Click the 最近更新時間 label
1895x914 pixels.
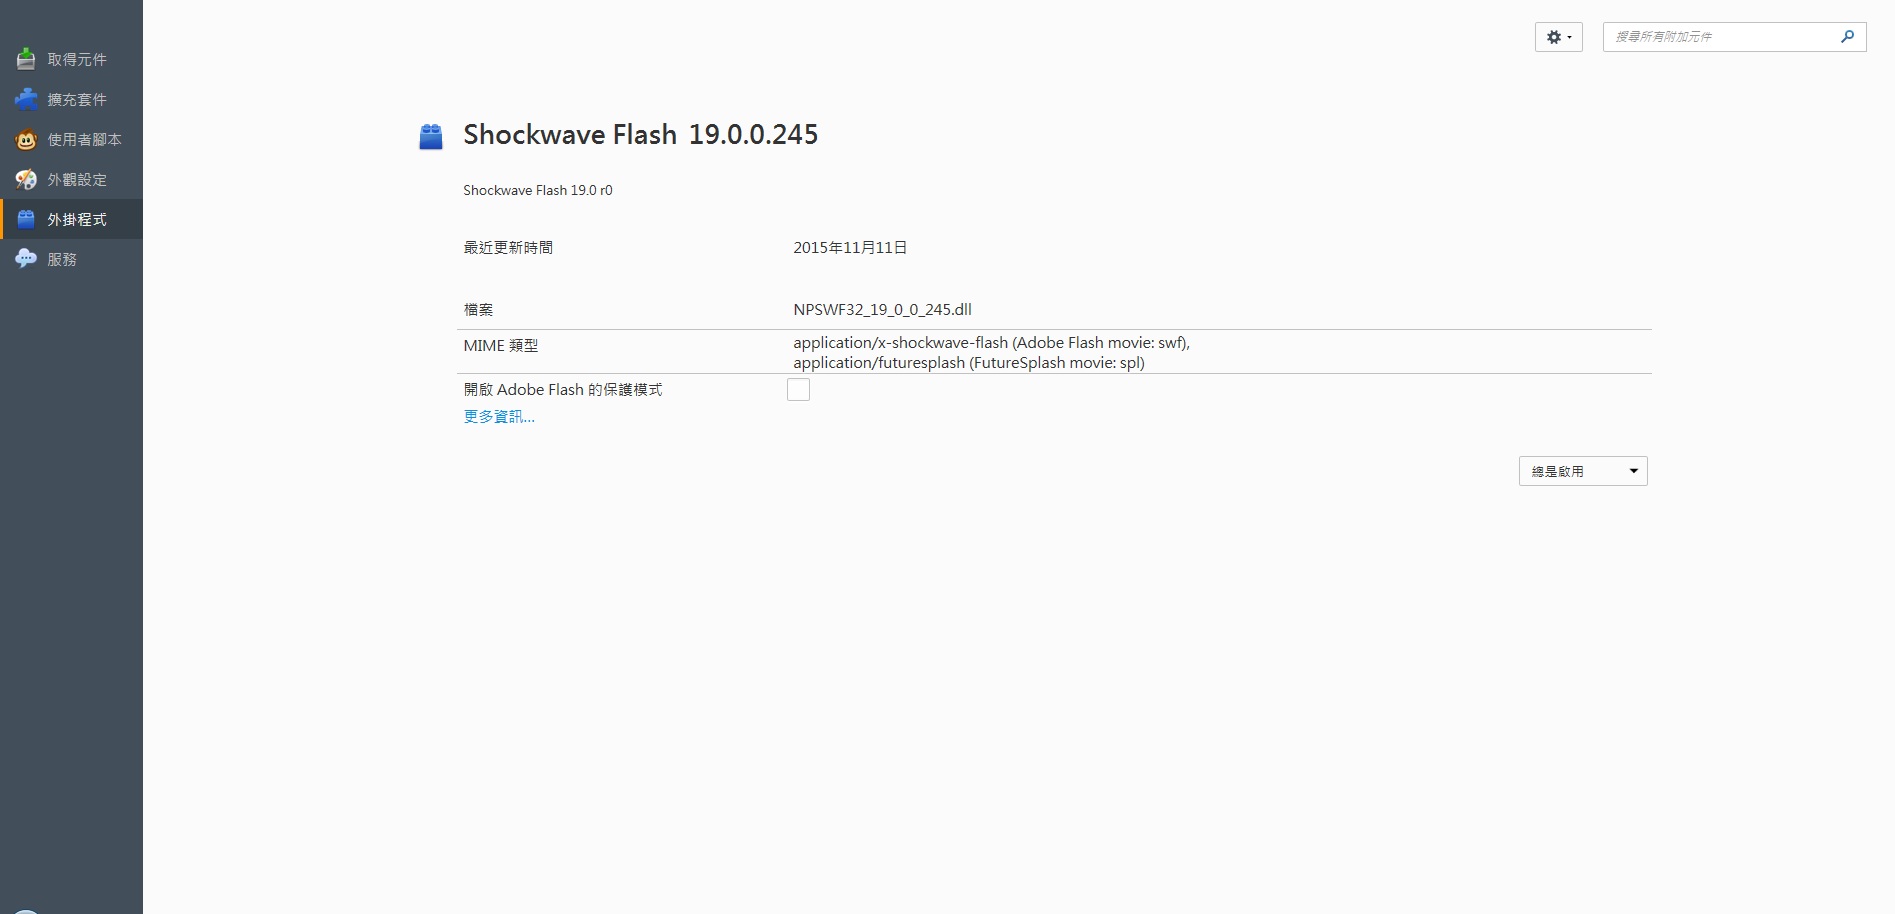point(508,248)
